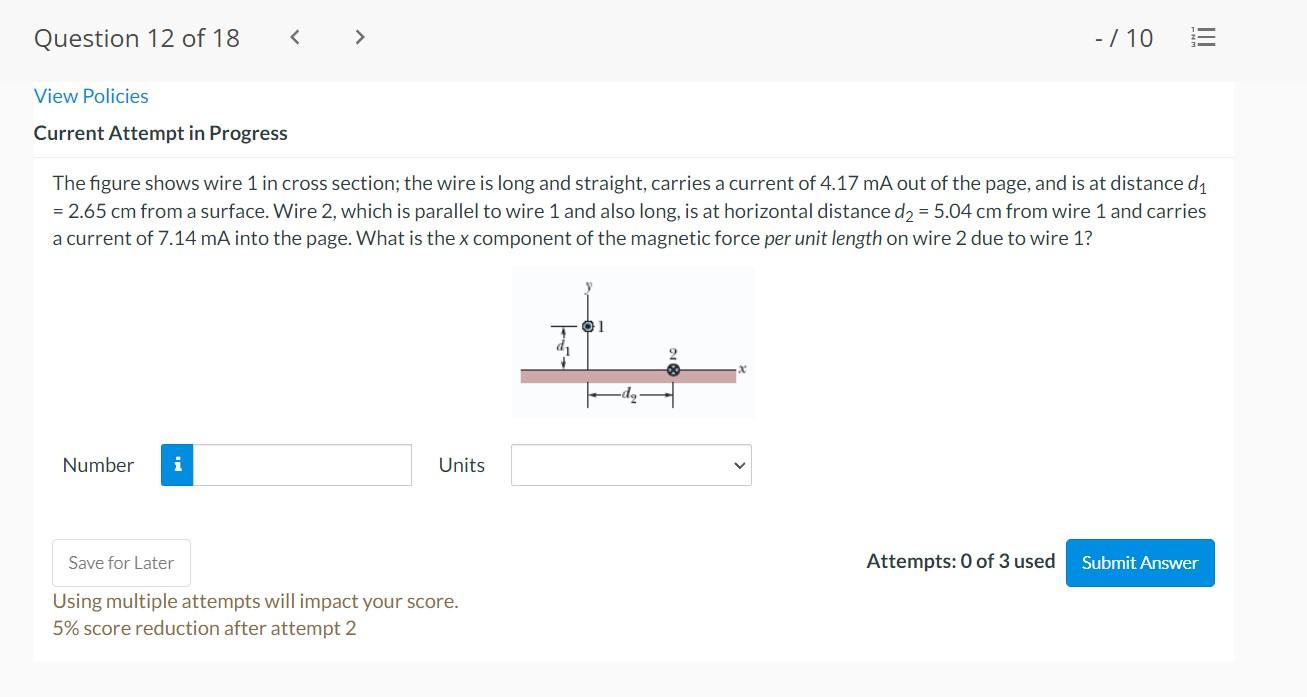Open the View Policies link

(x=91, y=96)
